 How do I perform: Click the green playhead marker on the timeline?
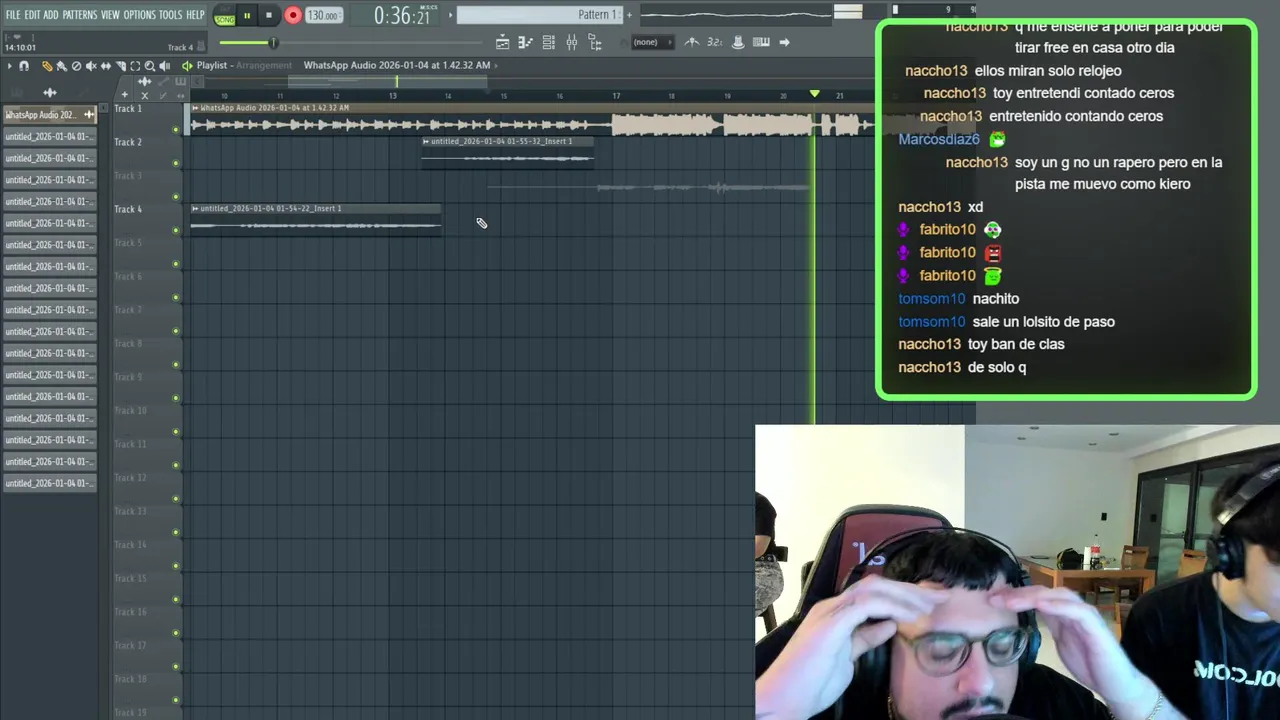click(x=814, y=94)
